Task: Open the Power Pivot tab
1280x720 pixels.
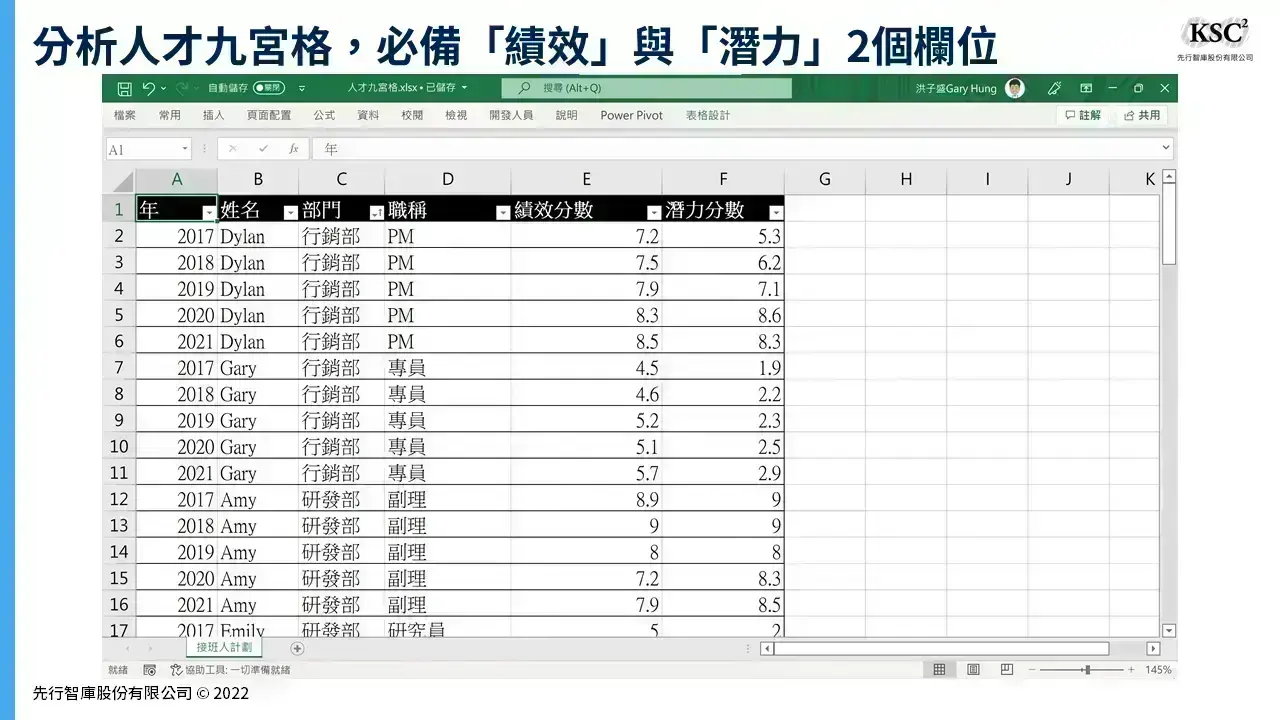Action: click(632, 115)
